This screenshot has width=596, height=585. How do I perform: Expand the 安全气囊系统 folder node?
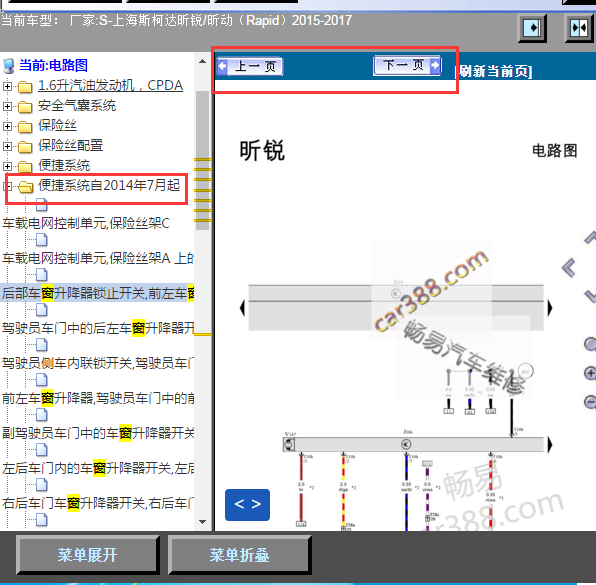click(x=7, y=106)
